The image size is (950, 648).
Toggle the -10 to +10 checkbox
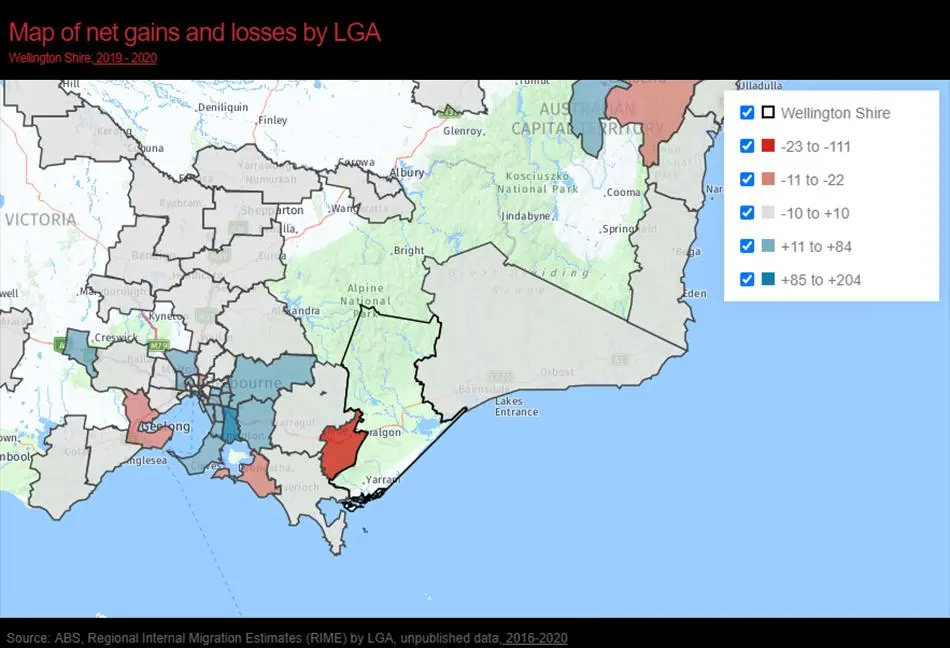point(747,213)
